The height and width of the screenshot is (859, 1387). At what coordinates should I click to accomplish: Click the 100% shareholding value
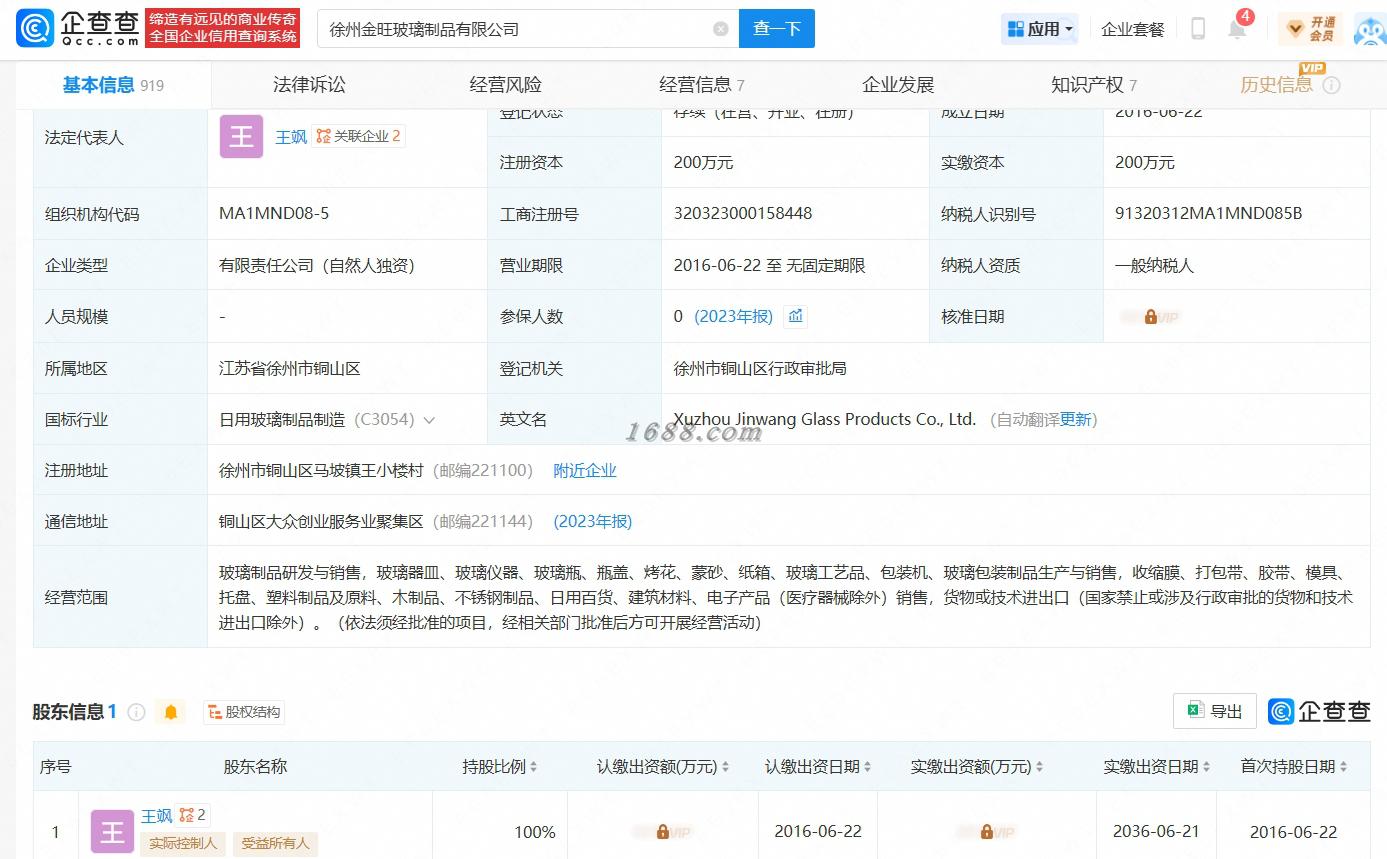pyautogui.click(x=535, y=832)
